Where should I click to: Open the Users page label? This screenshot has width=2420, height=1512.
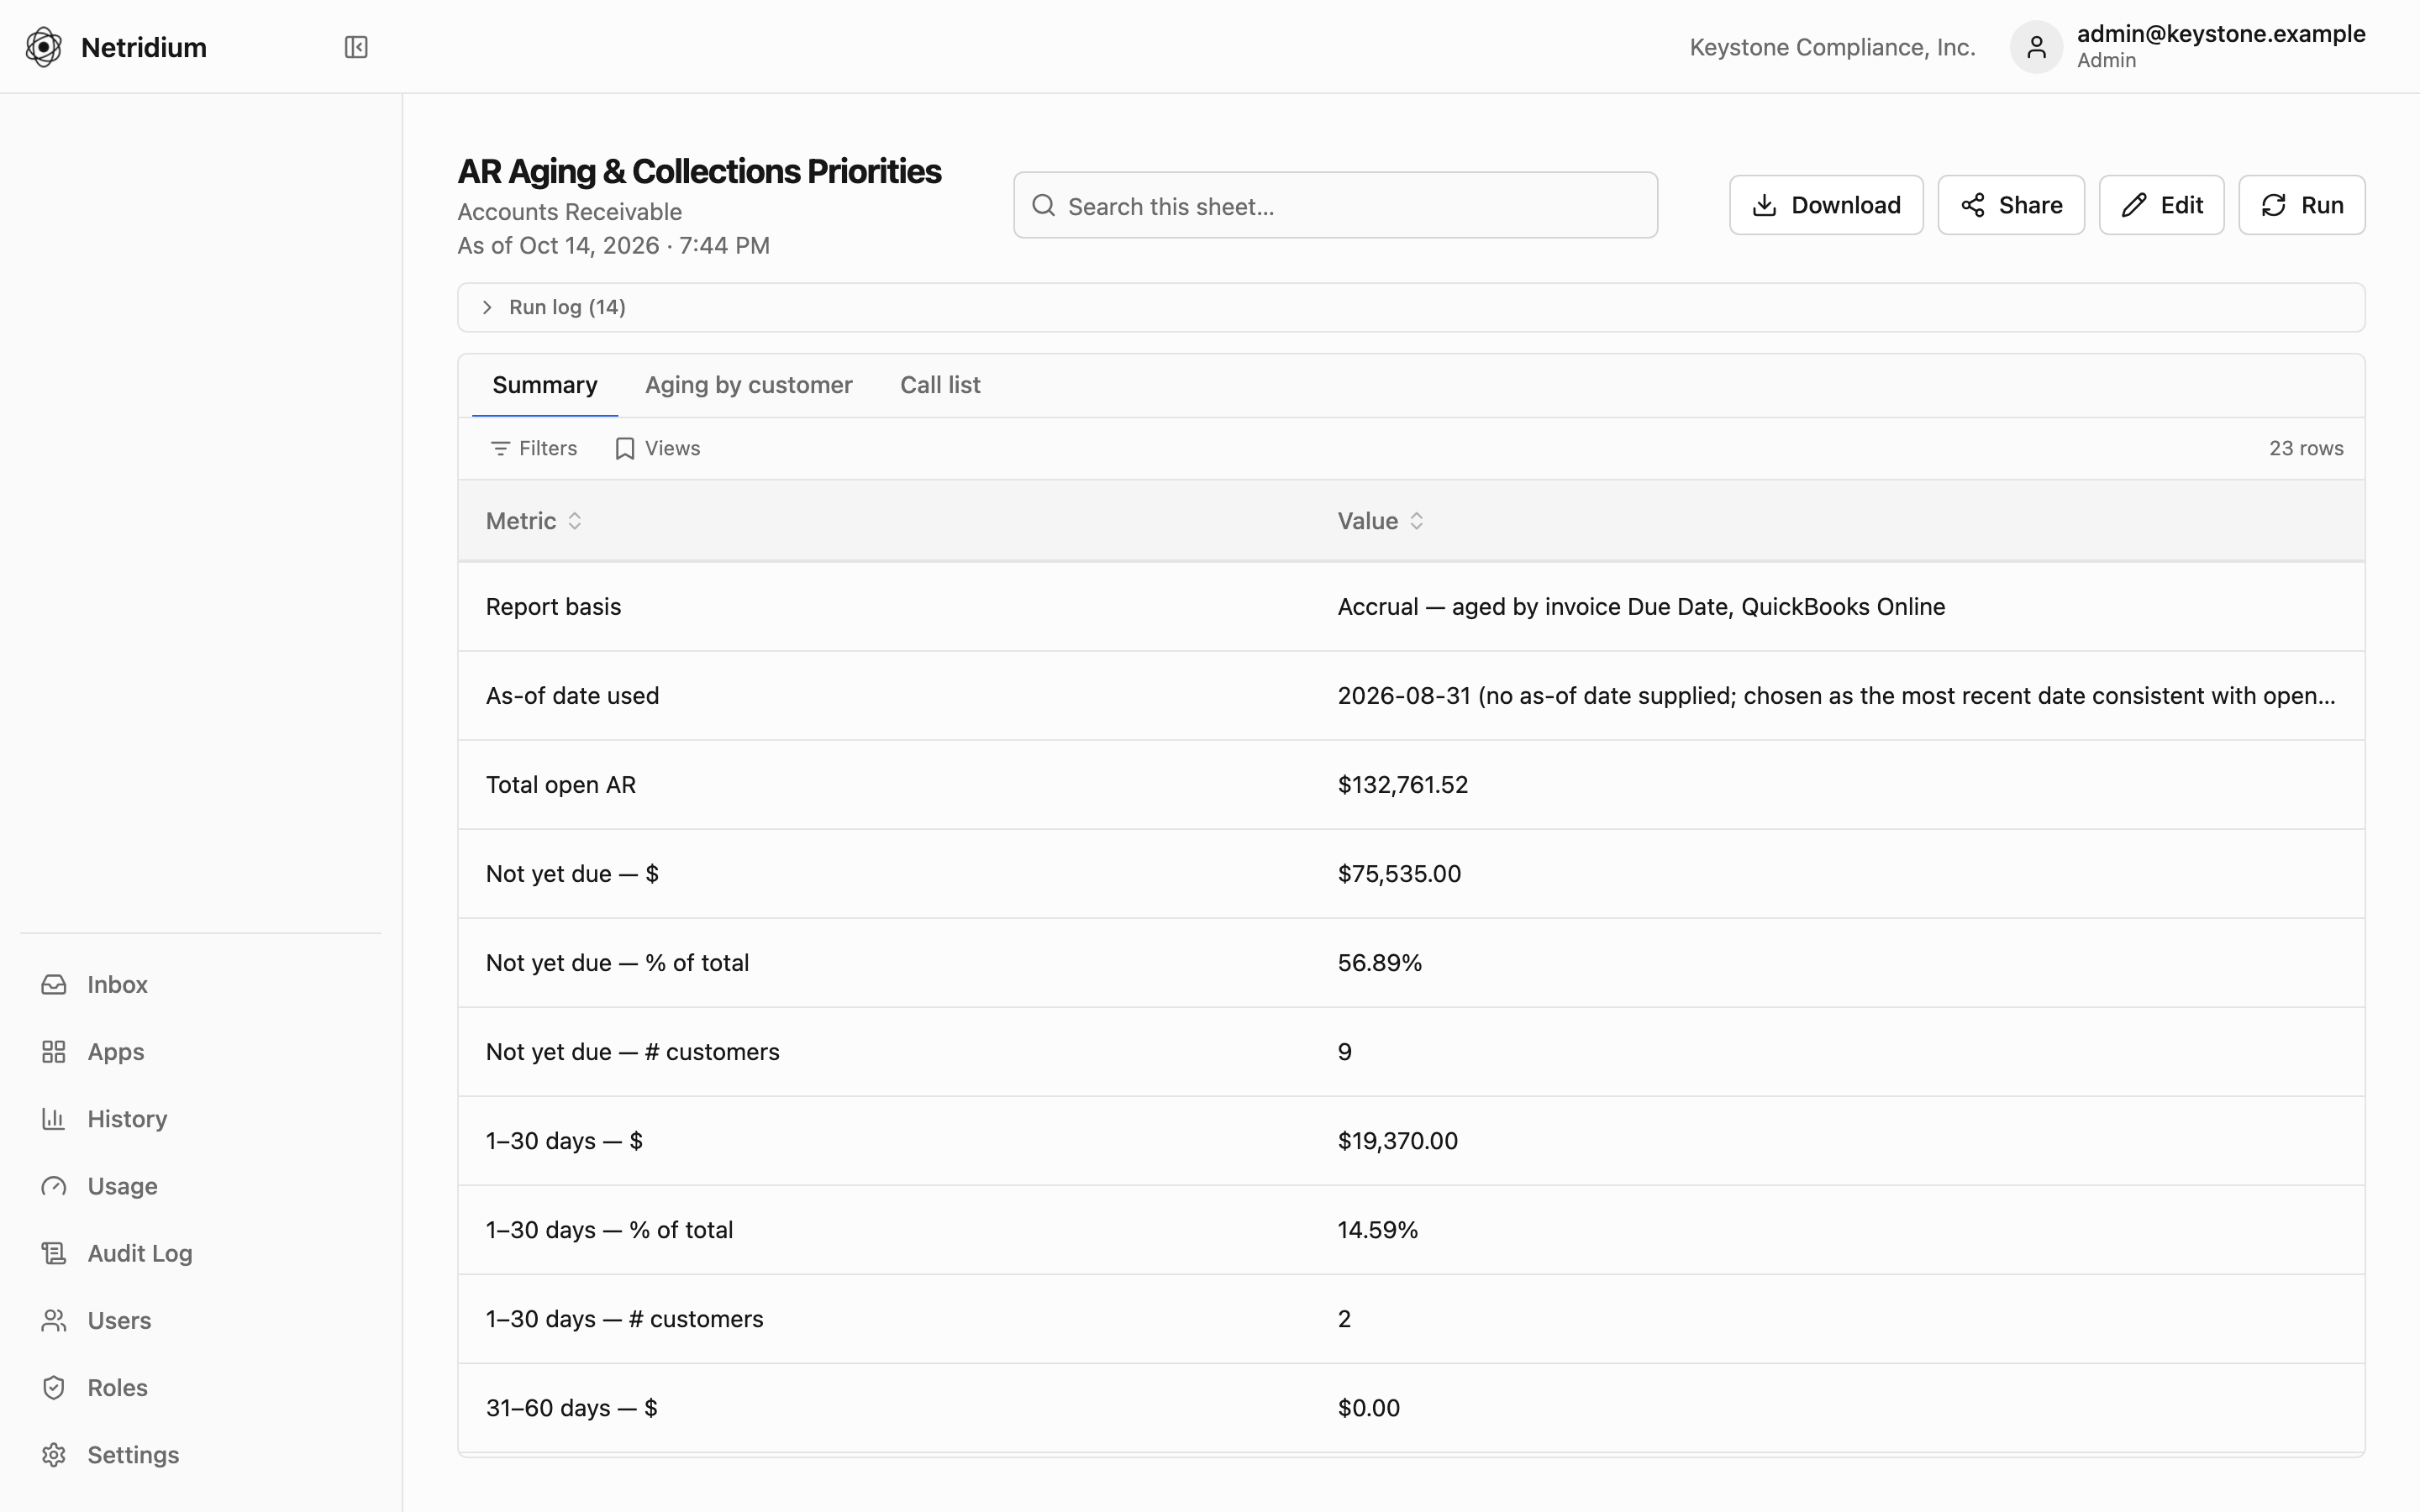point(119,1320)
